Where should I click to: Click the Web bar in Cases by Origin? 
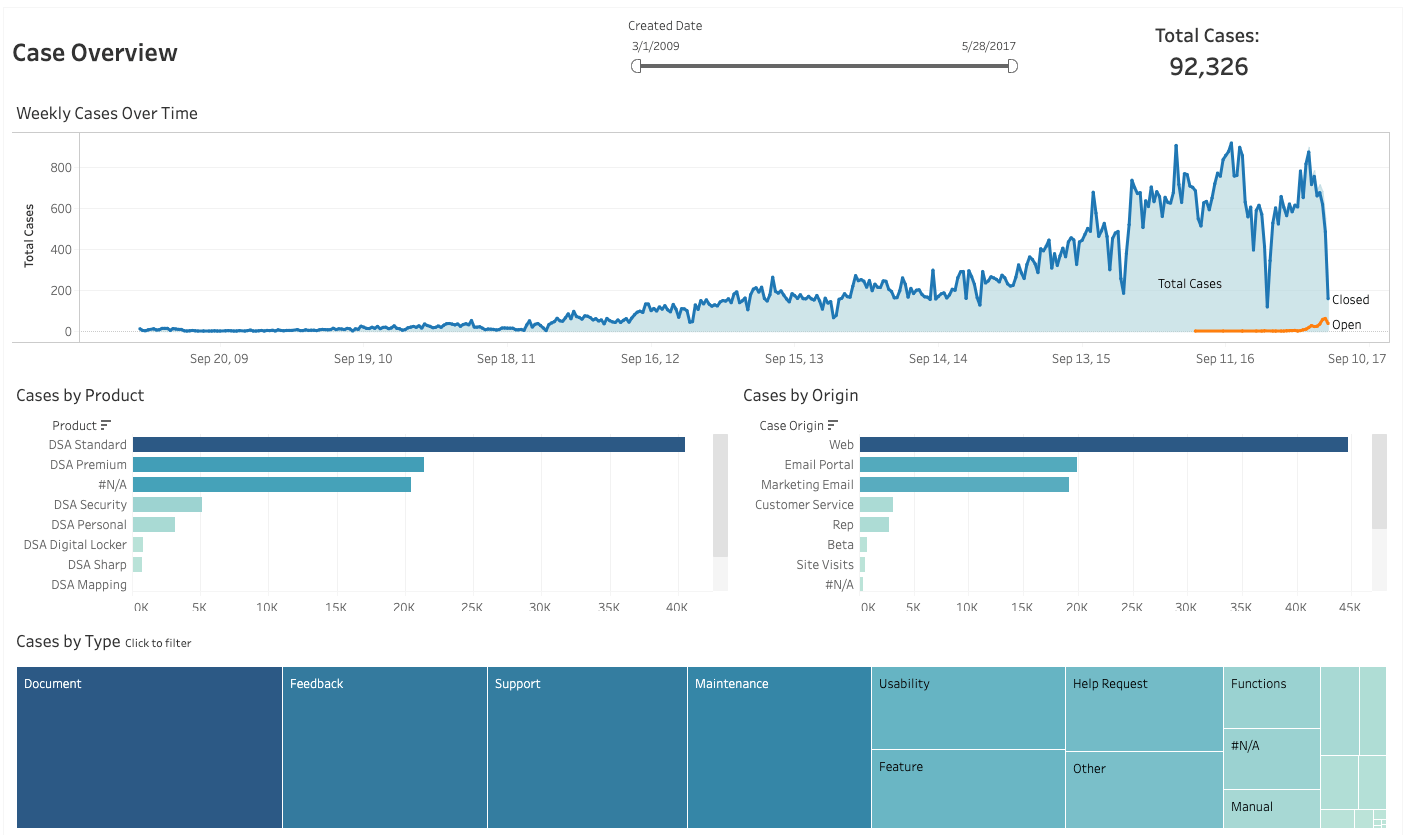[1103, 445]
